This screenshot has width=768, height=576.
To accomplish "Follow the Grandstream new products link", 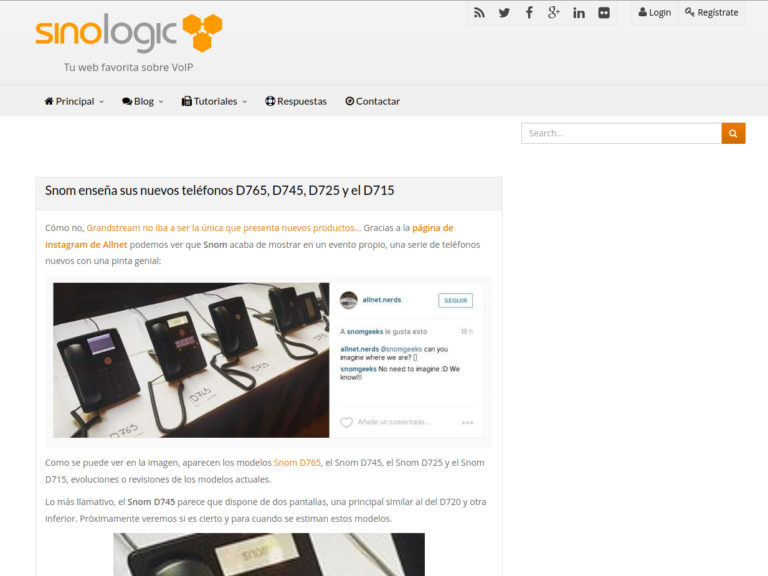I will click(x=223, y=228).
